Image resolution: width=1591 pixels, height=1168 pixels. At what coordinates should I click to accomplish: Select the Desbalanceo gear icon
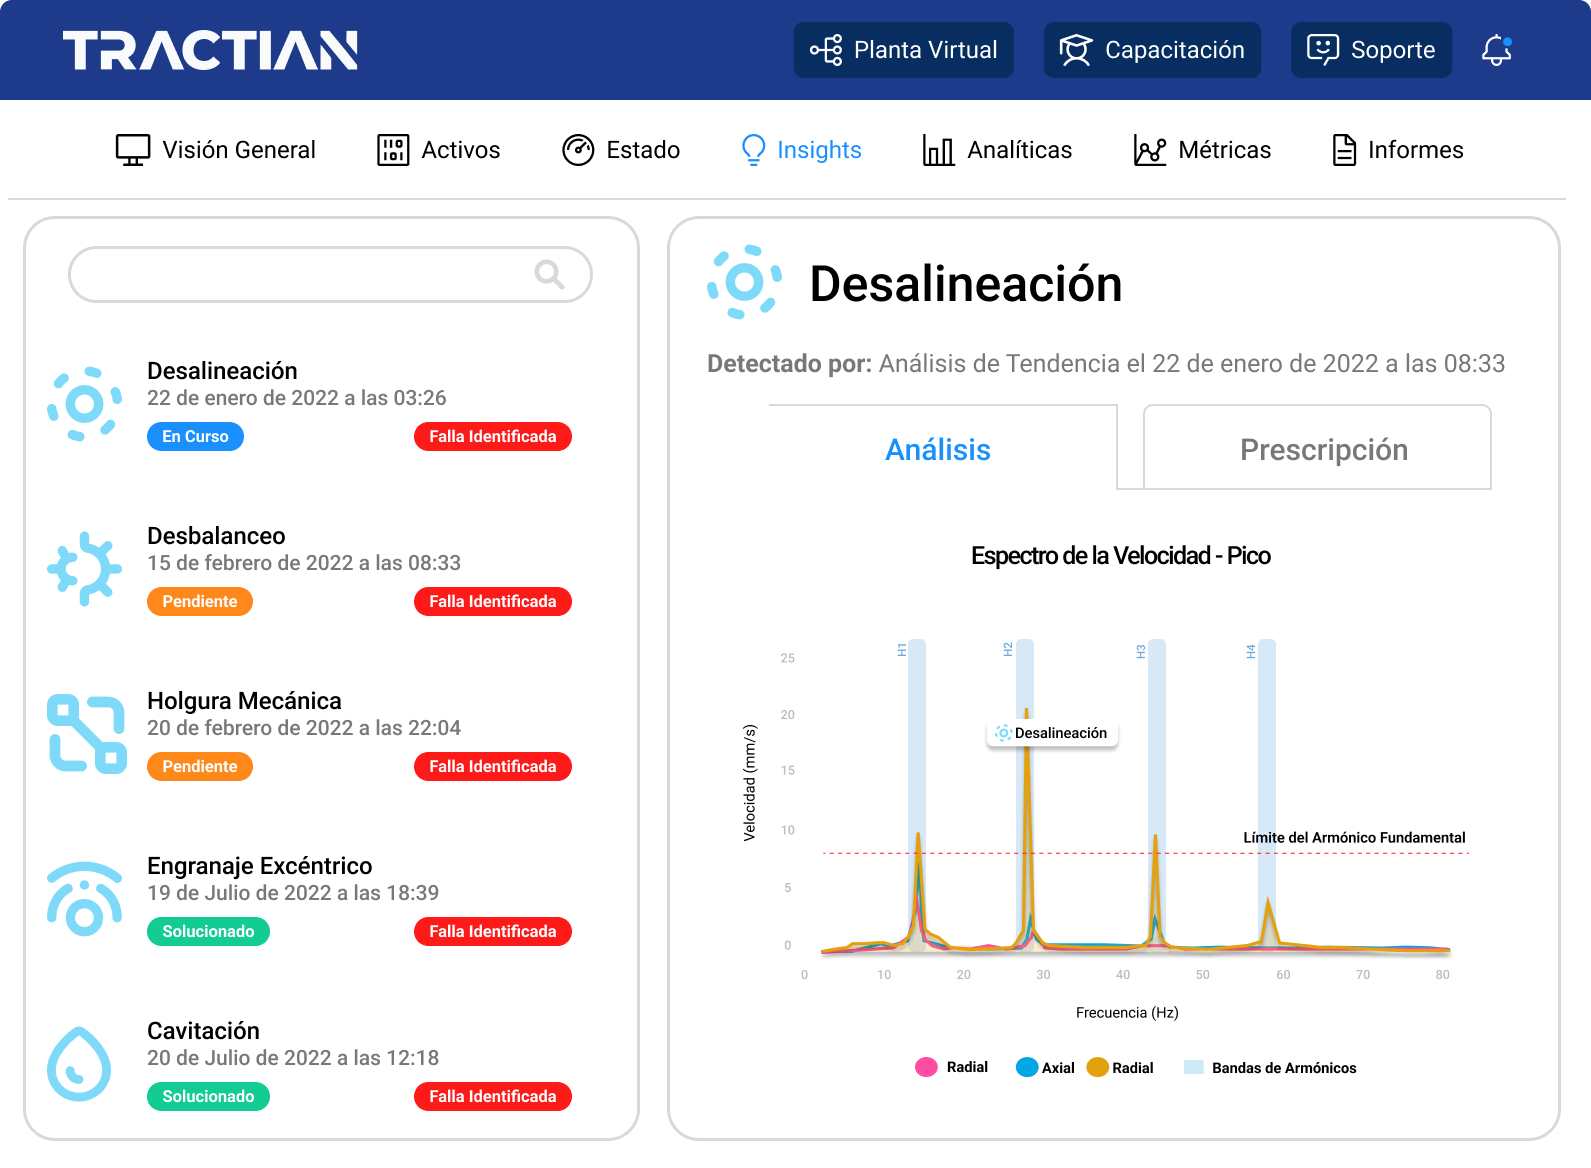[85, 569]
